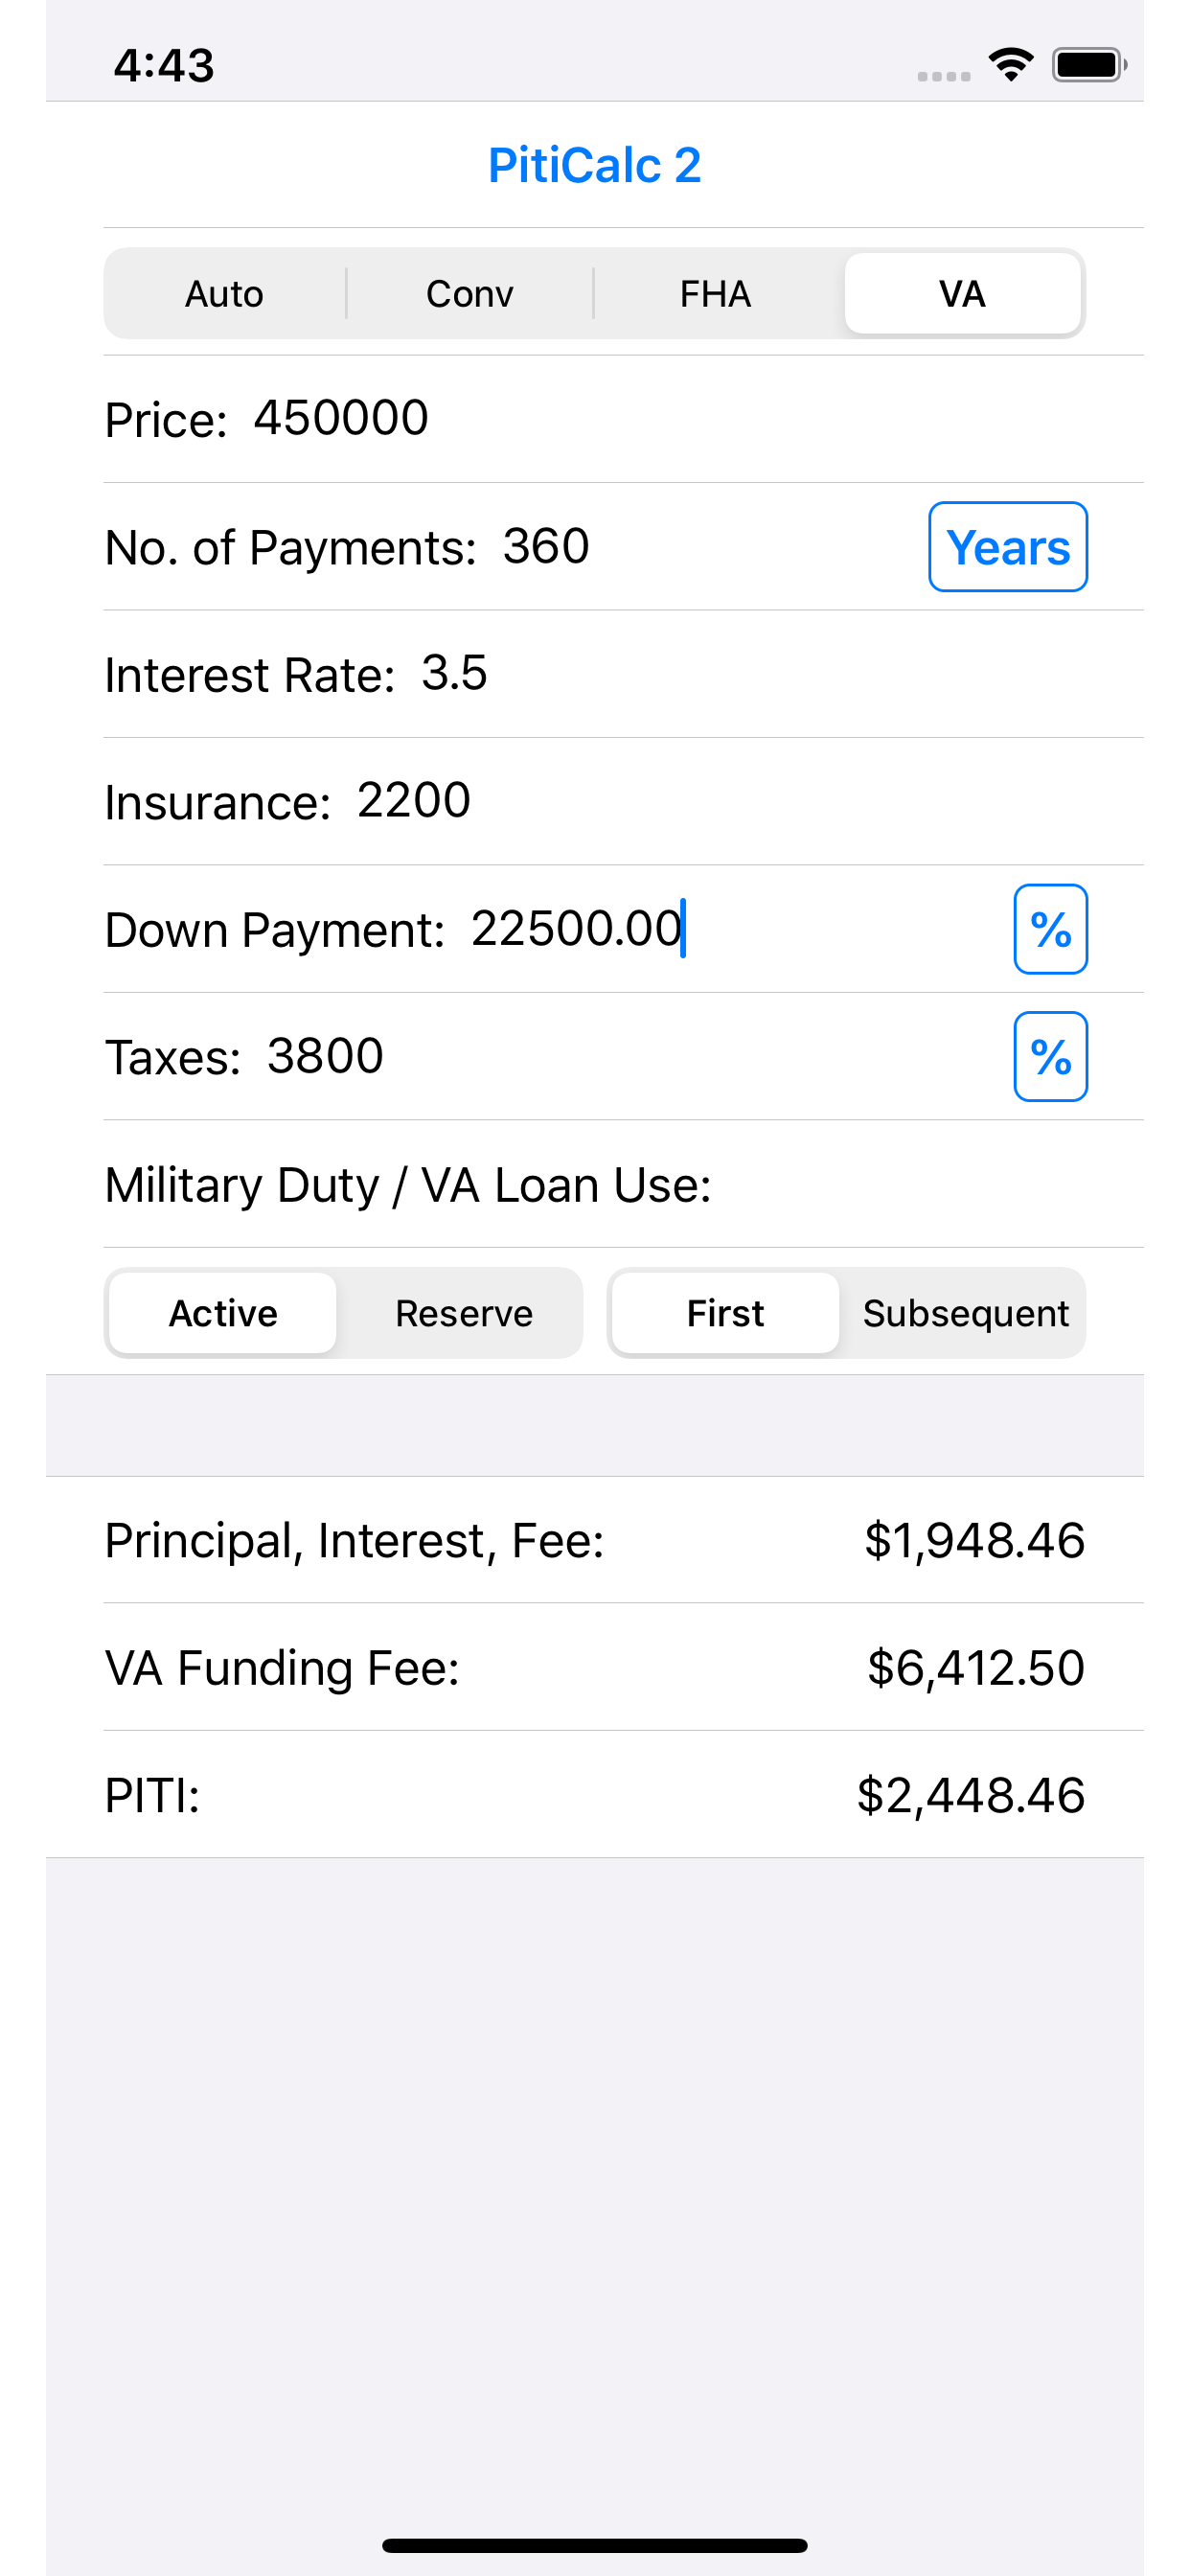Switch to the FHA loan tab

coord(715,294)
